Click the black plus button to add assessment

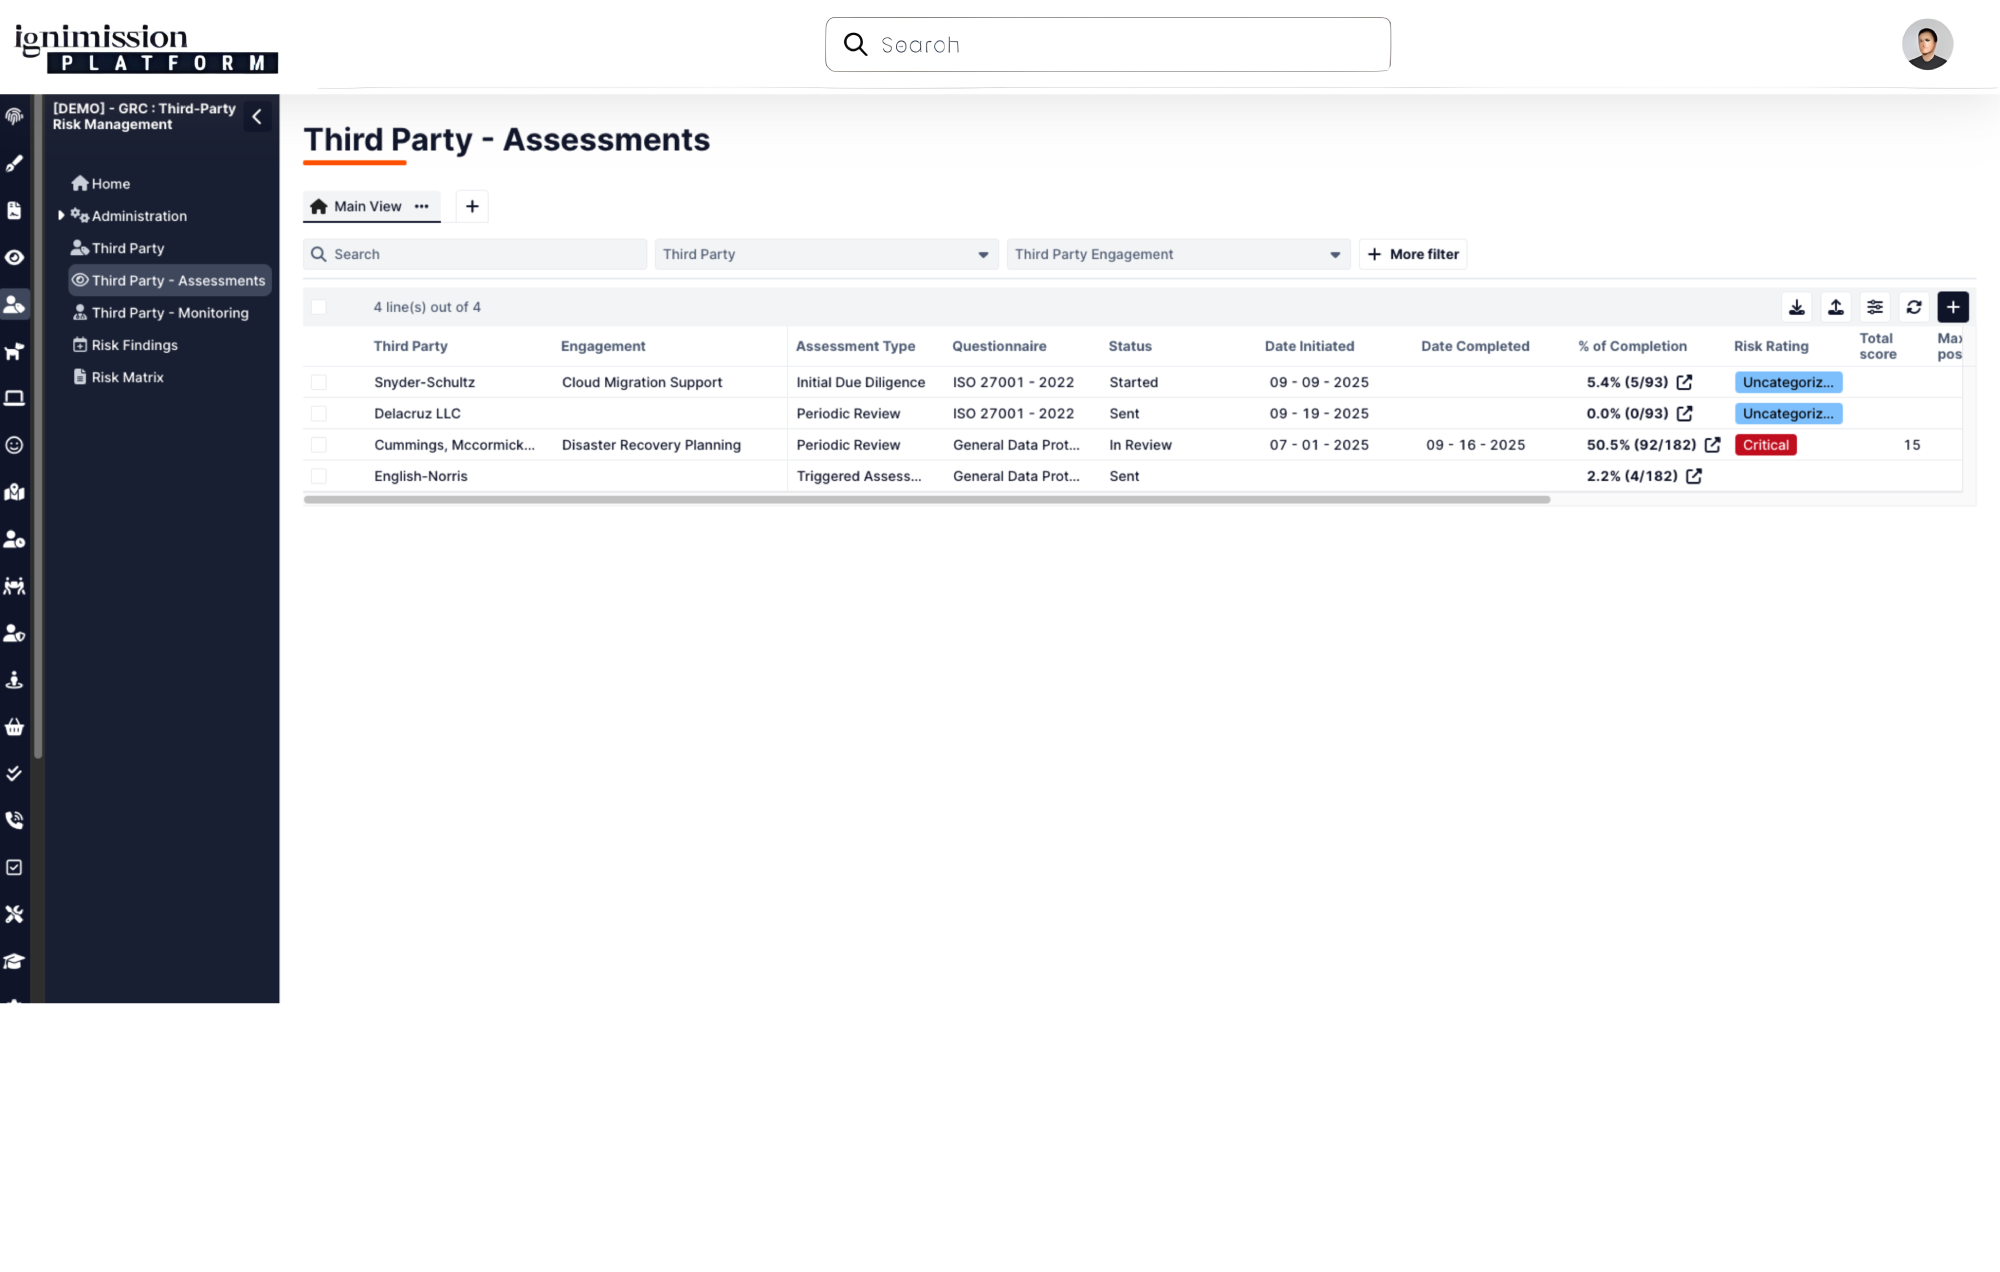coord(1953,307)
